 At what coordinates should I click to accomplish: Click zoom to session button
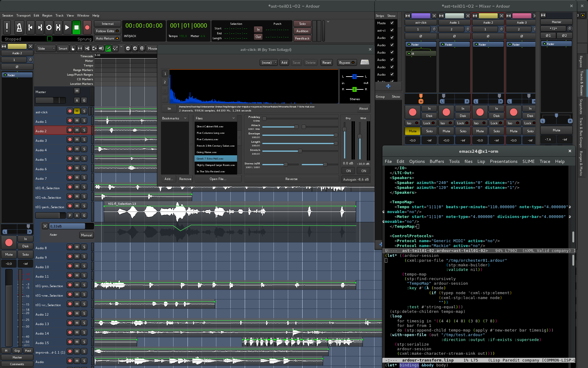(142, 48)
